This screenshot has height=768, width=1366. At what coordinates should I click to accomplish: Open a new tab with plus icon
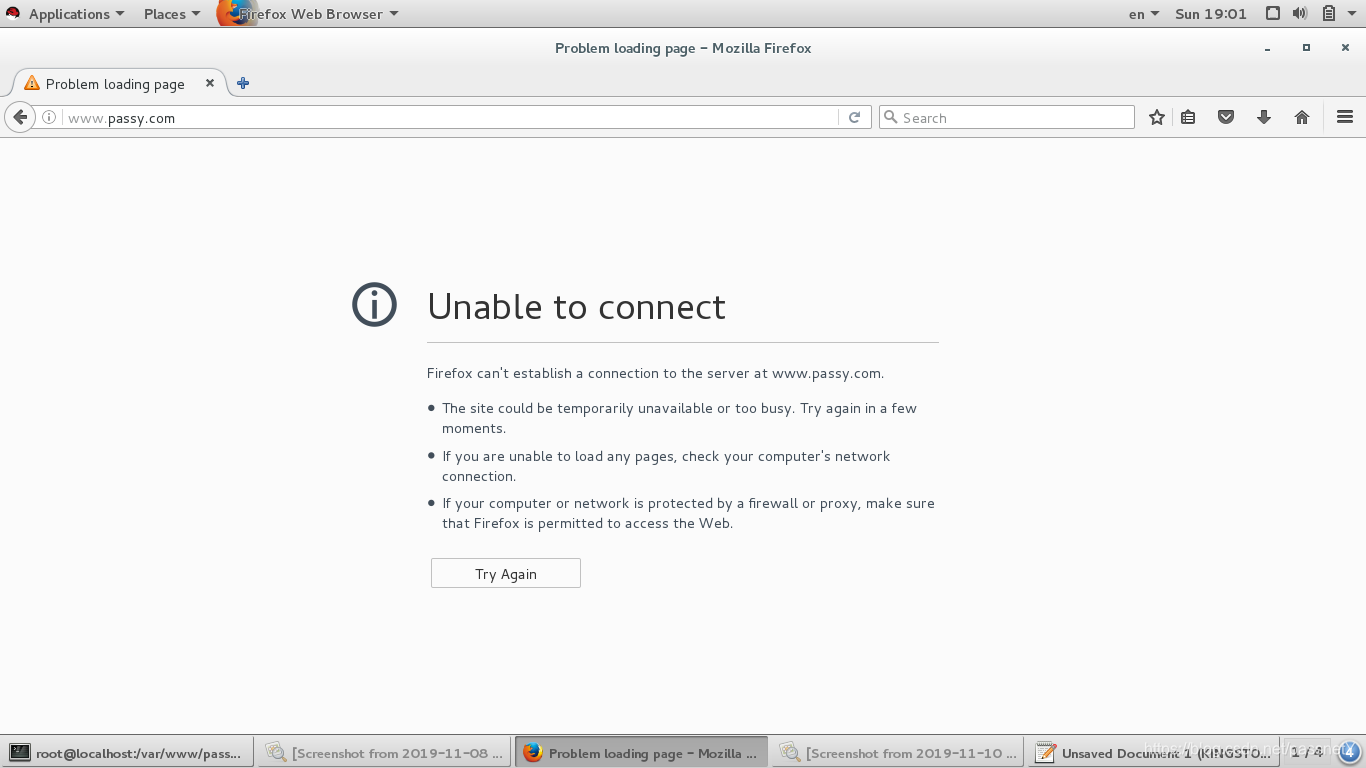(243, 83)
